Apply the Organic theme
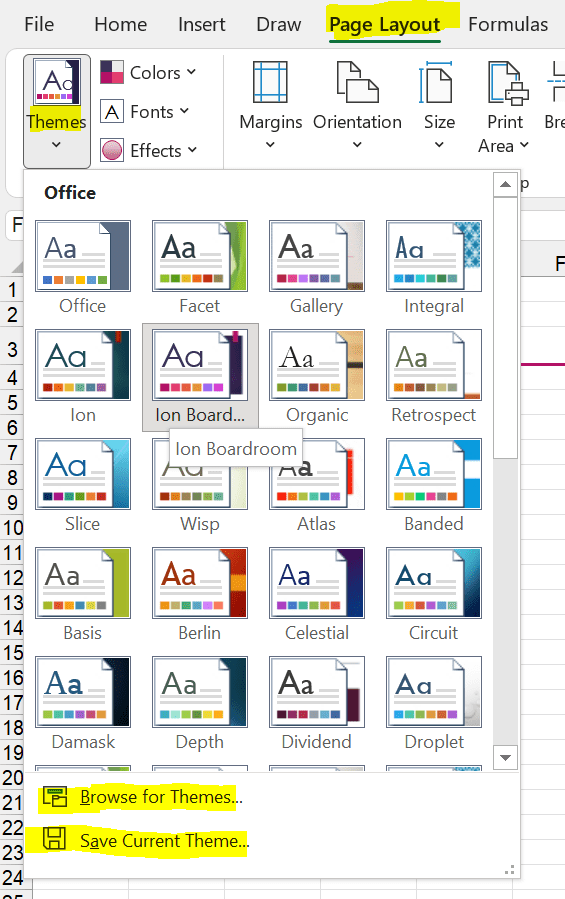 point(317,377)
